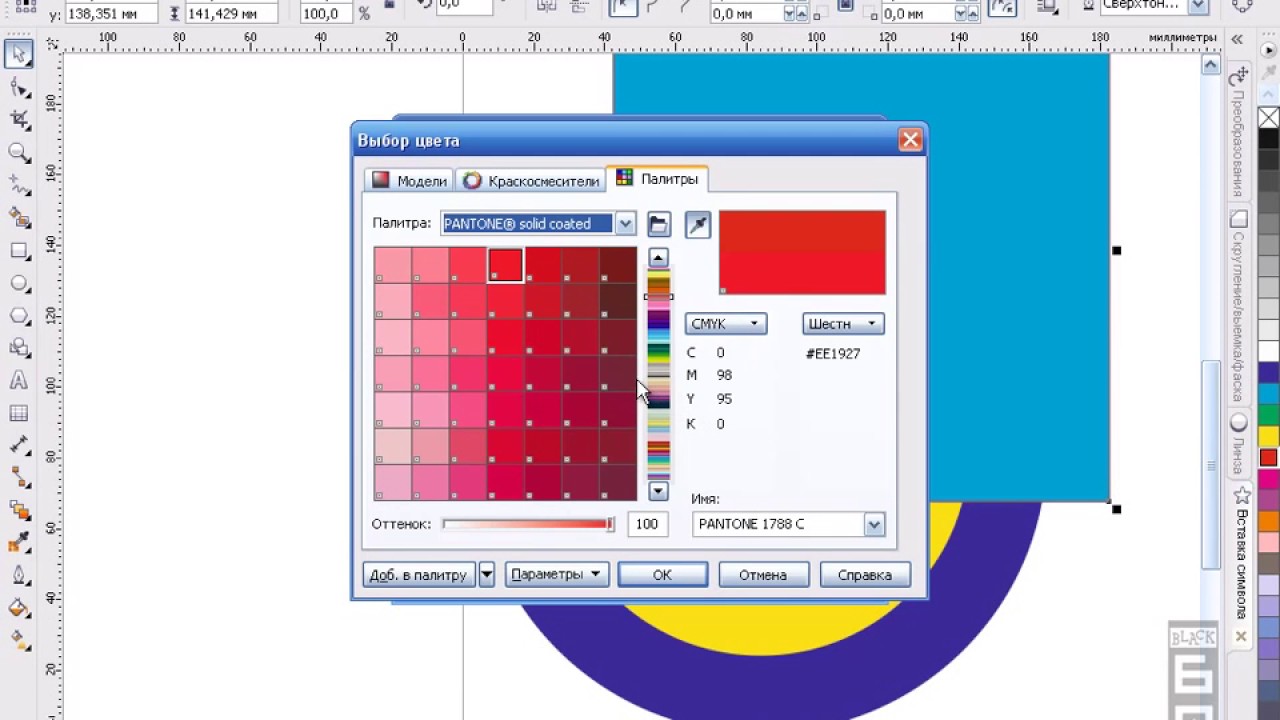Click the OK button
1280x720 pixels.
click(662, 575)
